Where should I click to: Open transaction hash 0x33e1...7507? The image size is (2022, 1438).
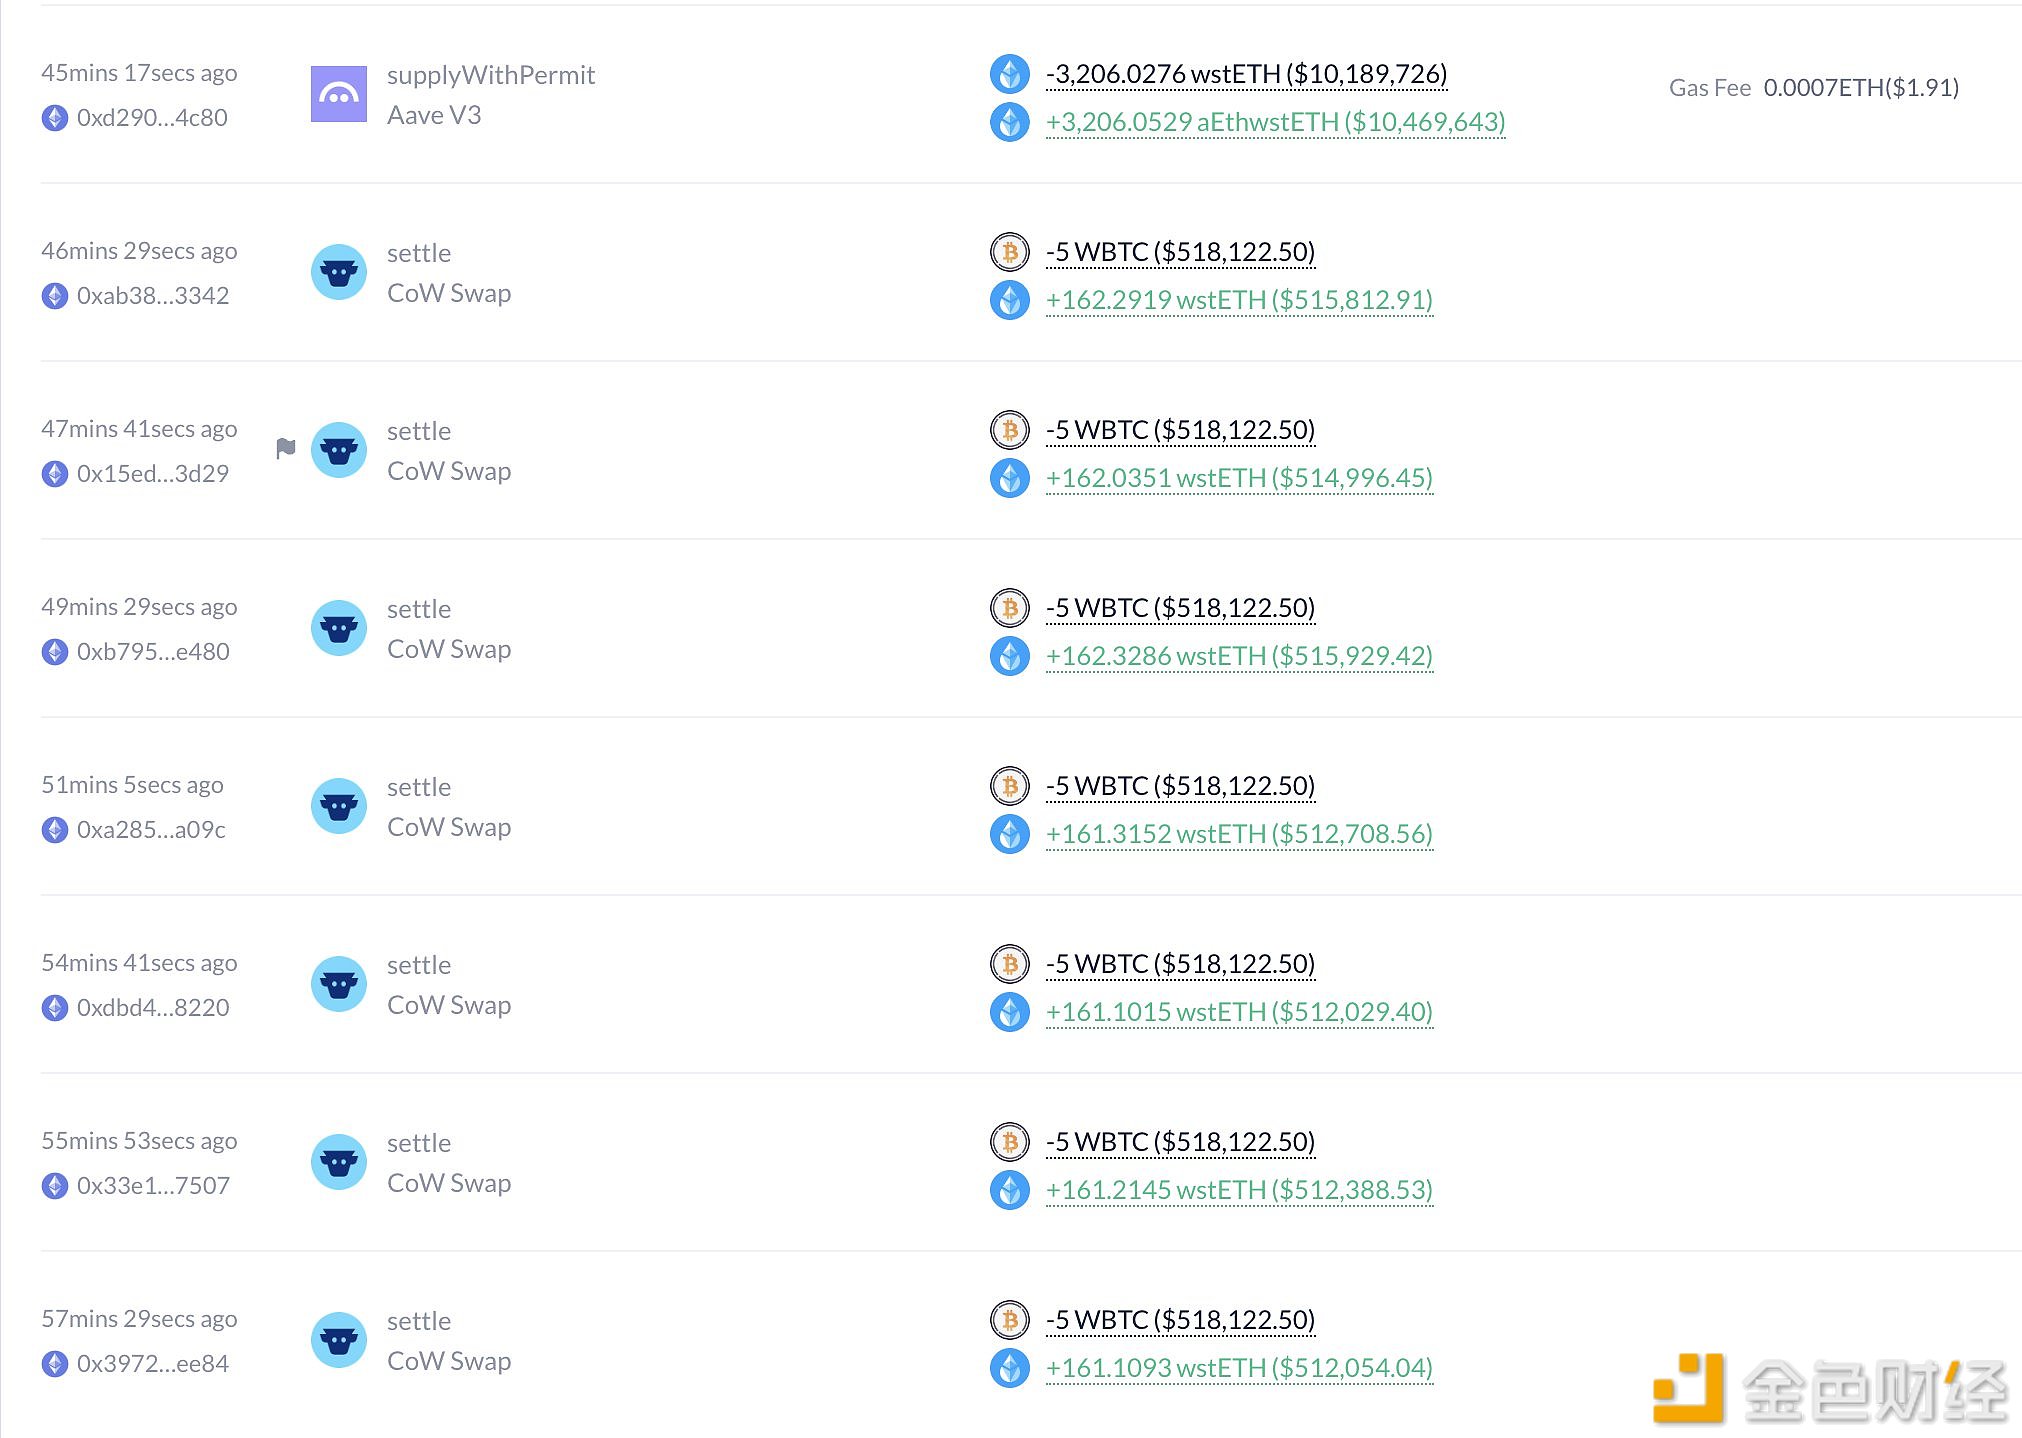153,1186
